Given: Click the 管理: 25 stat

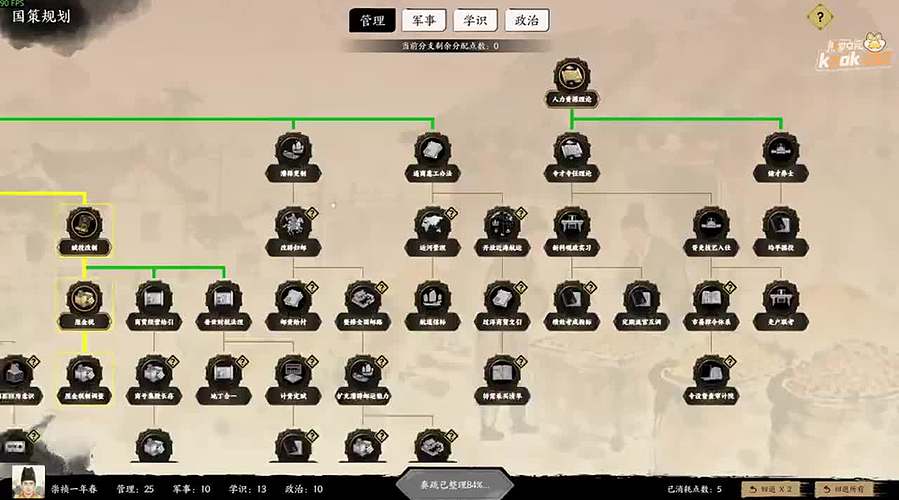Looking at the screenshot, I should [135, 489].
